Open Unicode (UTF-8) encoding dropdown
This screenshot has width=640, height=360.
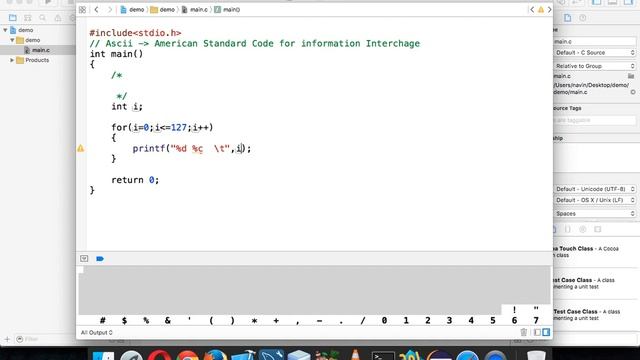click(595, 189)
